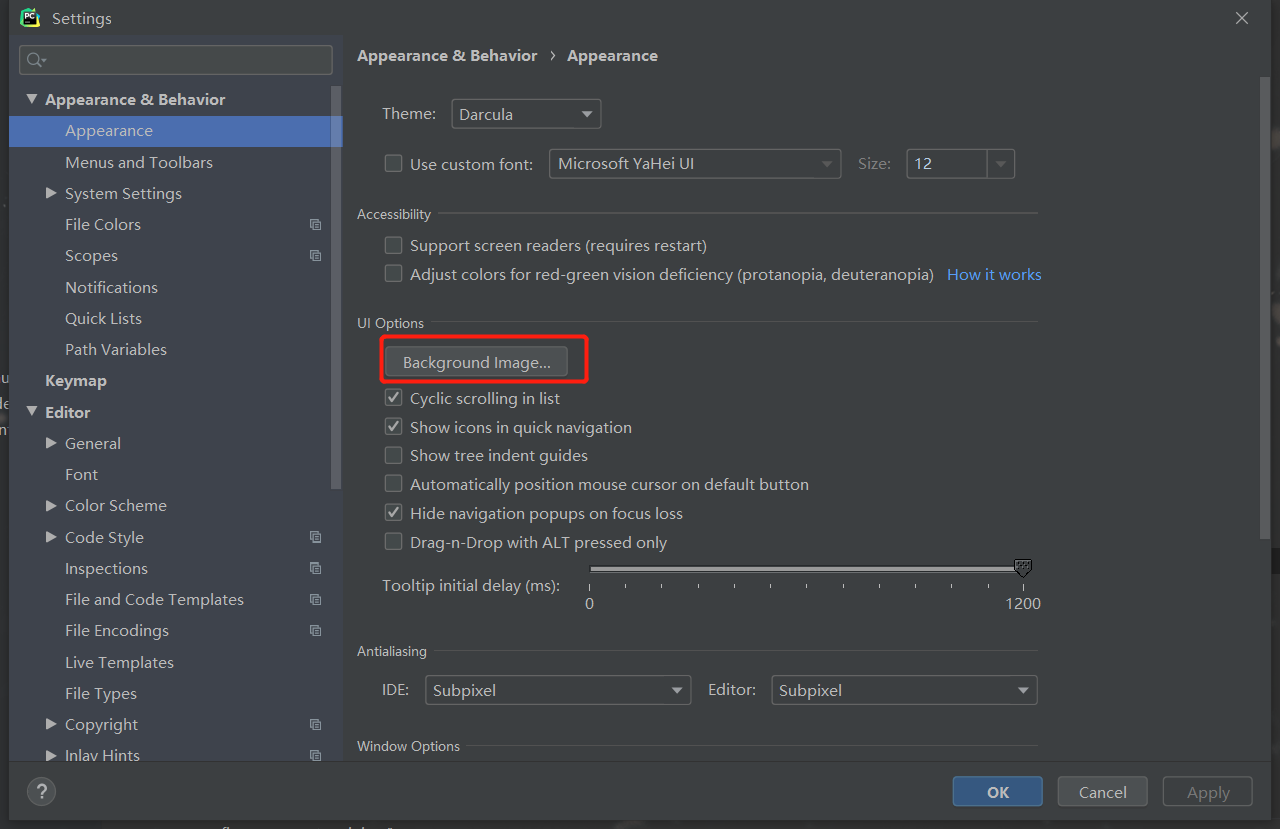Open the Theme dropdown
The height and width of the screenshot is (829, 1280).
coord(526,113)
